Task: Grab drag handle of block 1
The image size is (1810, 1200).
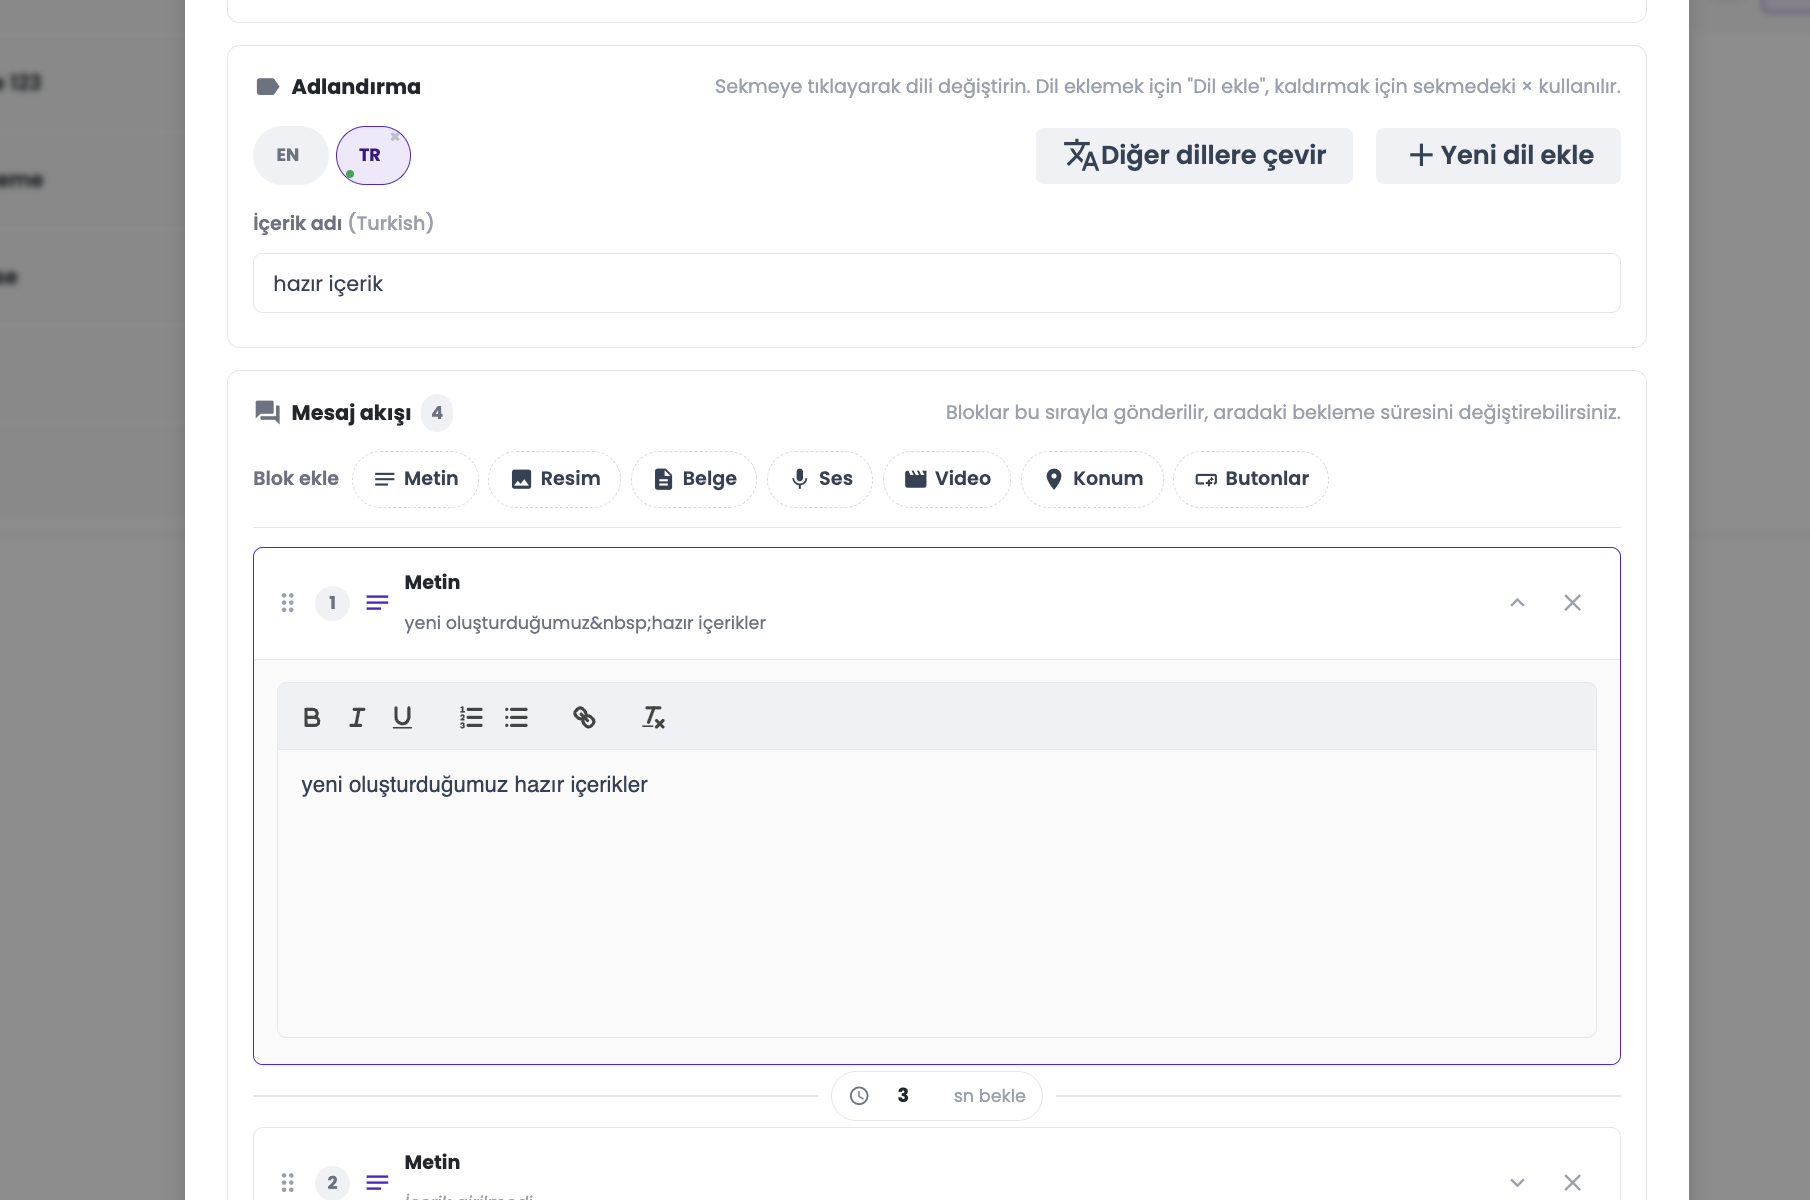Action: click(x=288, y=603)
